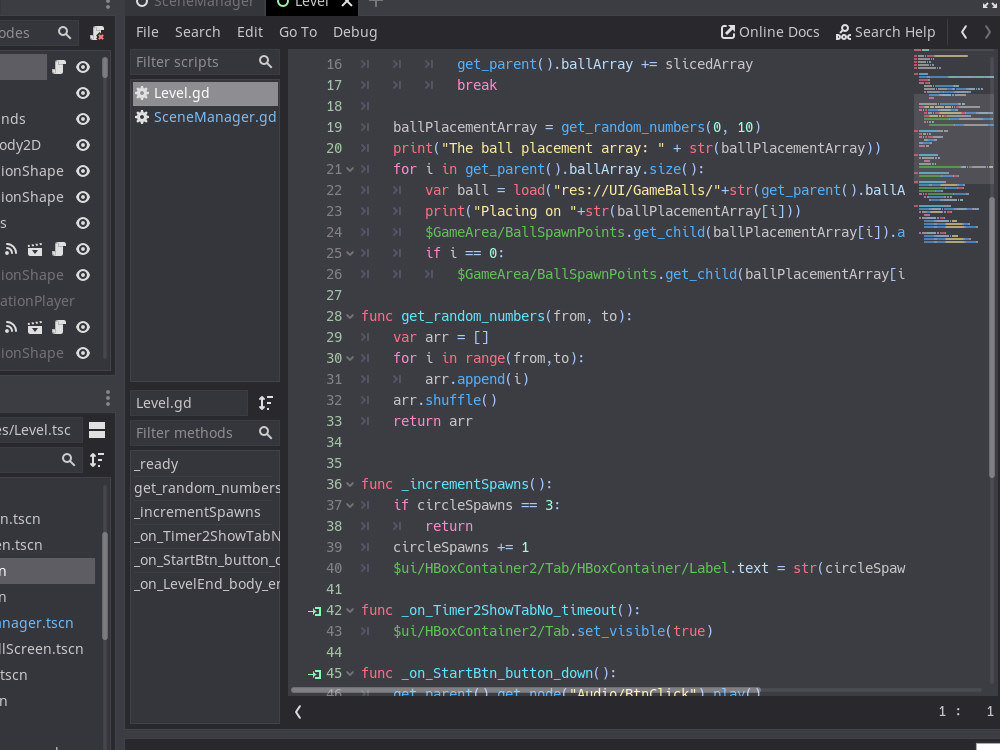Click the gear icon next to SceneManager.gd
The width and height of the screenshot is (1000, 750).
click(x=142, y=117)
